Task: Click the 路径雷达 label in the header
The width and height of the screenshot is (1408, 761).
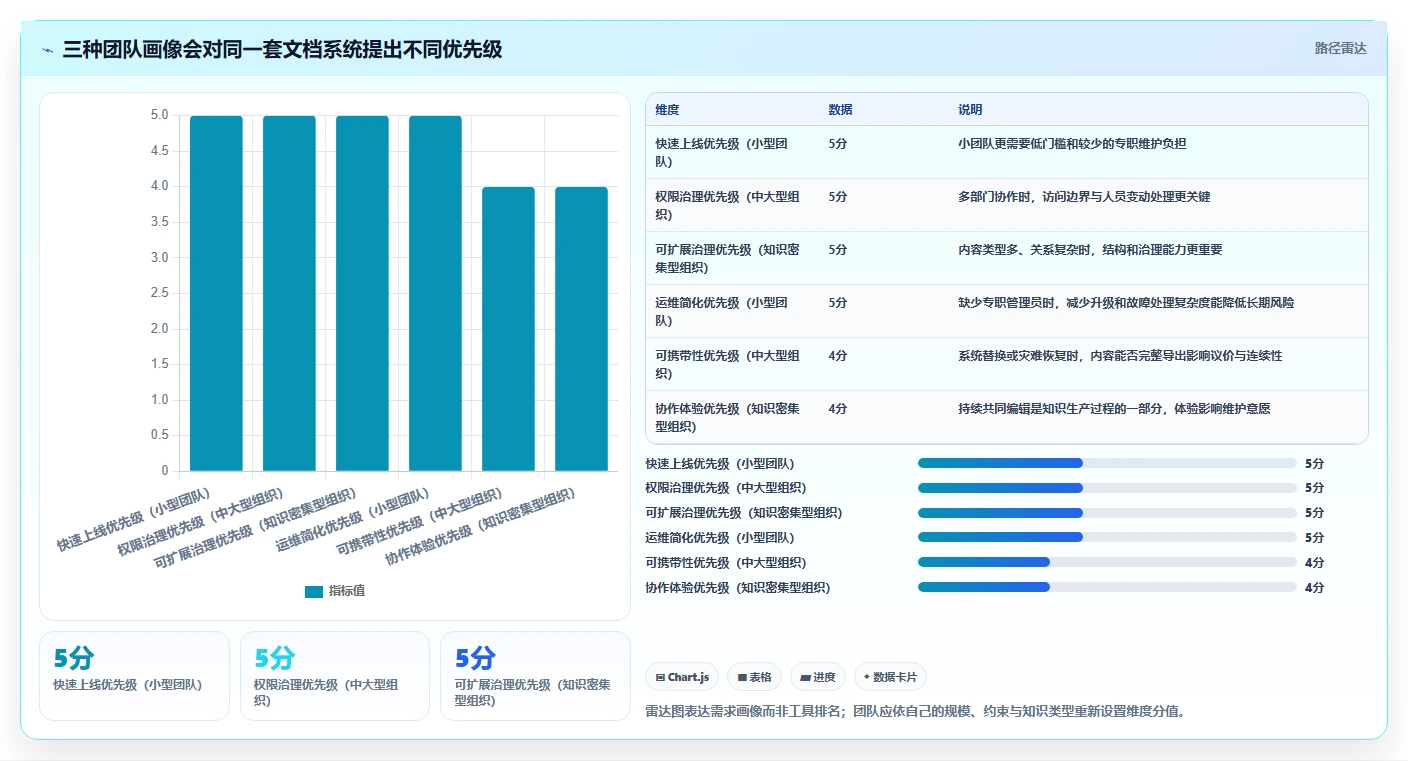Action: point(1340,48)
